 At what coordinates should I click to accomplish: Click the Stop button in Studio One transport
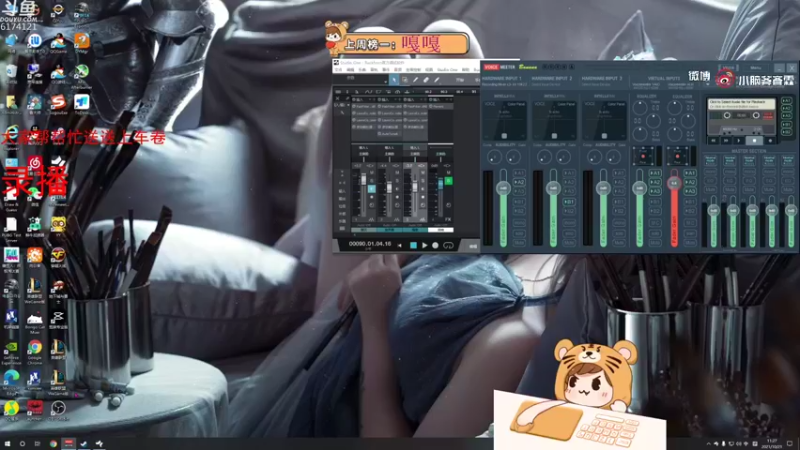click(x=413, y=245)
